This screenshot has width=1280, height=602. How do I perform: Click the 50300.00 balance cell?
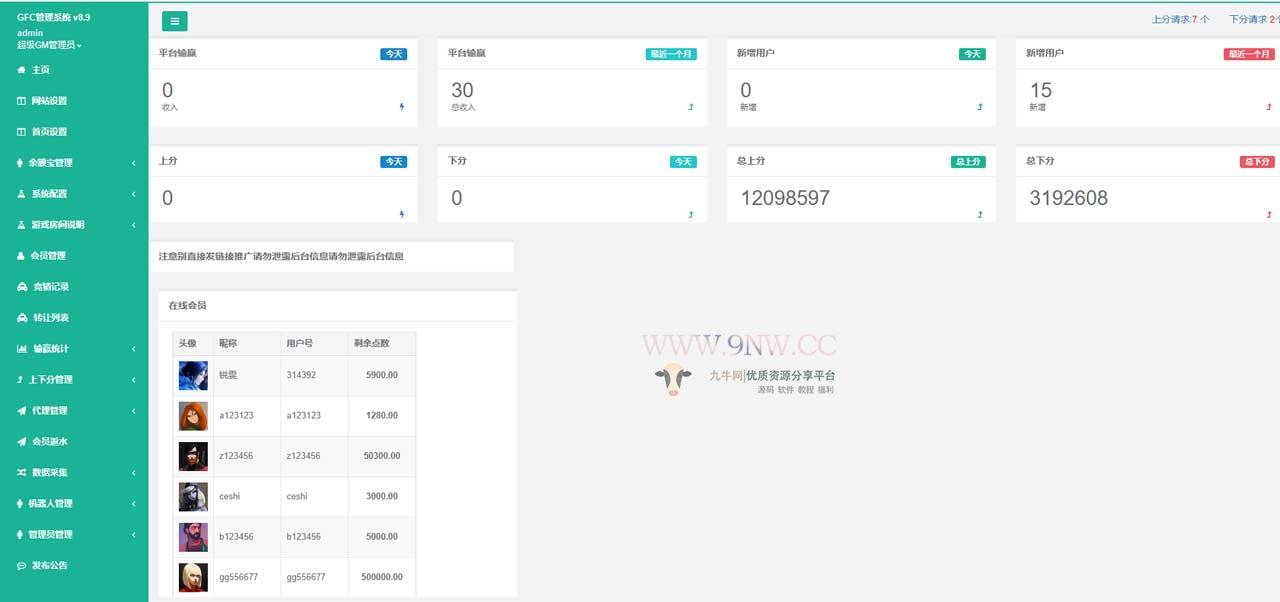pyautogui.click(x=381, y=456)
